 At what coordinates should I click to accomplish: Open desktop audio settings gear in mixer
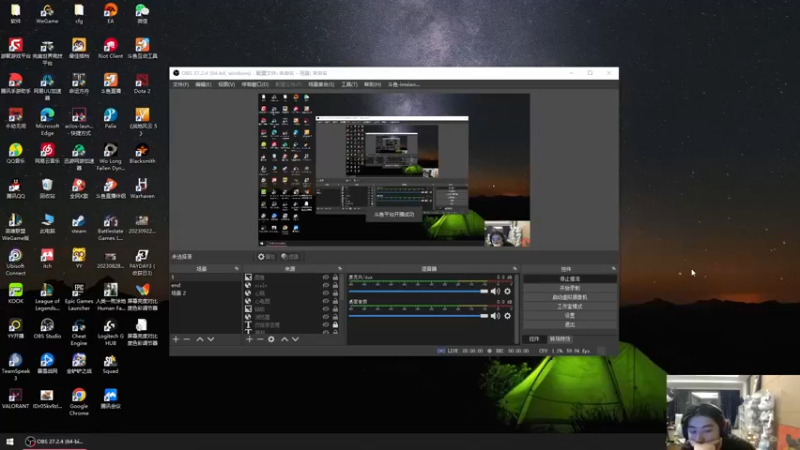point(507,316)
